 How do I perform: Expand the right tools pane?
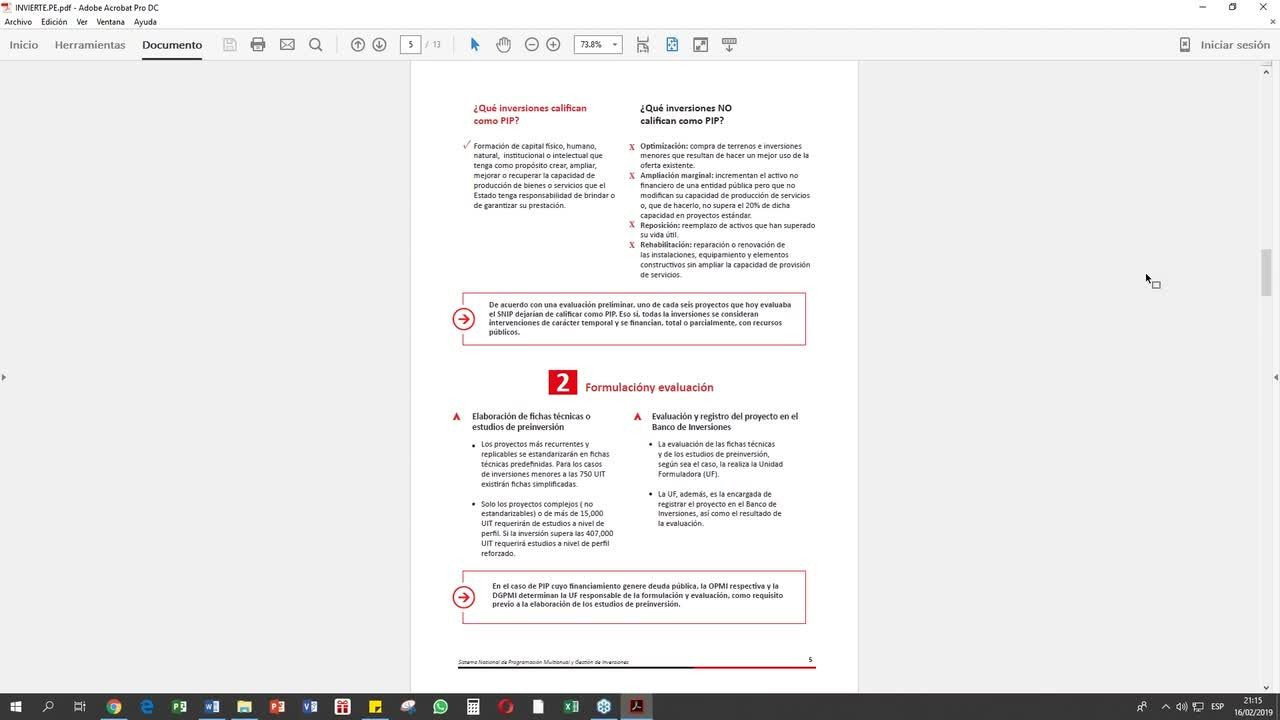coord(1275,377)
